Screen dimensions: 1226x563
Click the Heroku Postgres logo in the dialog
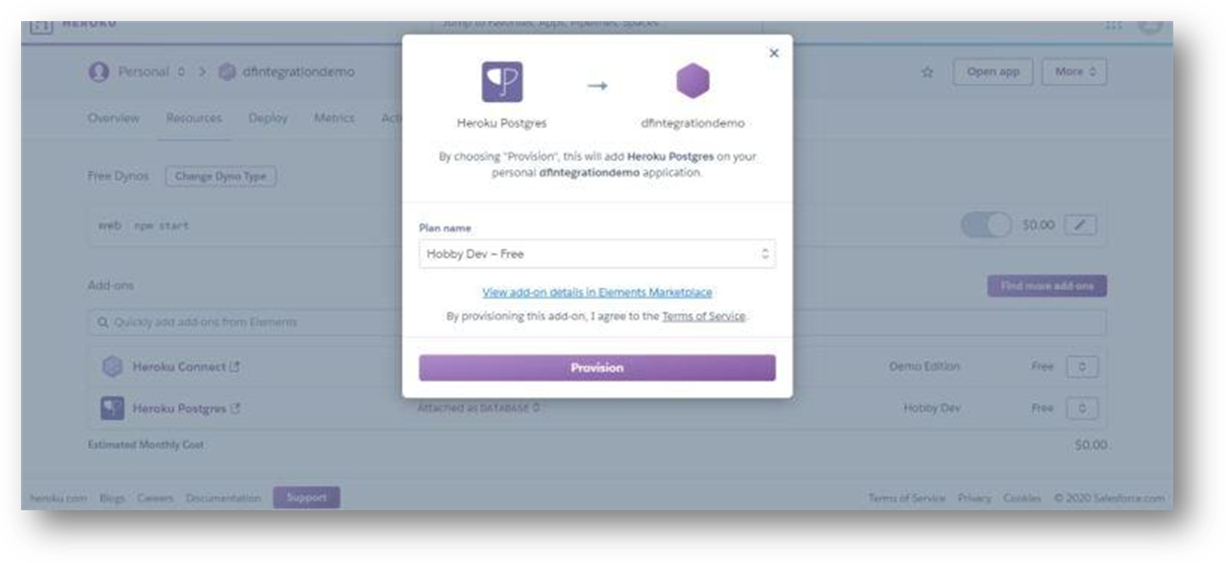[x=502, y=82]
